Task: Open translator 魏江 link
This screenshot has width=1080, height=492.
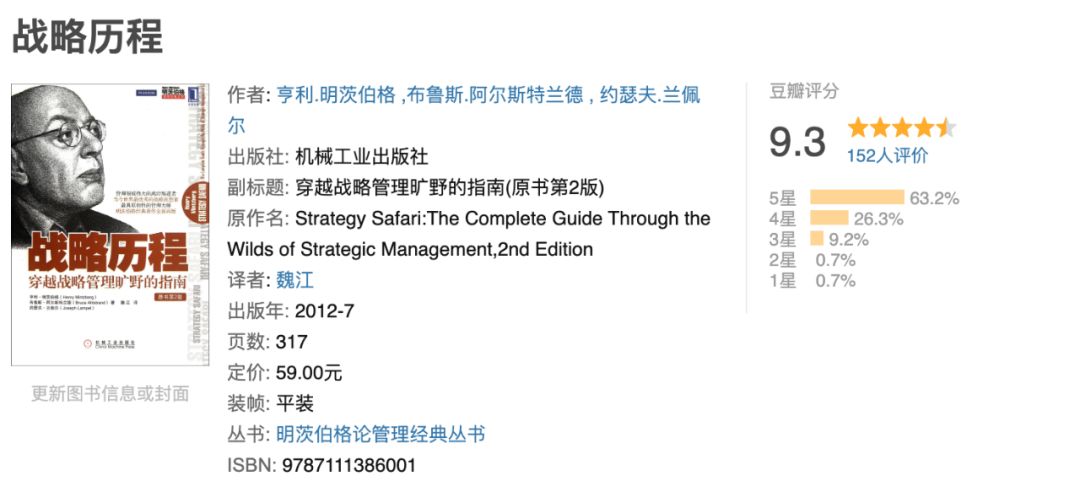Action: [x=295, y=280]
